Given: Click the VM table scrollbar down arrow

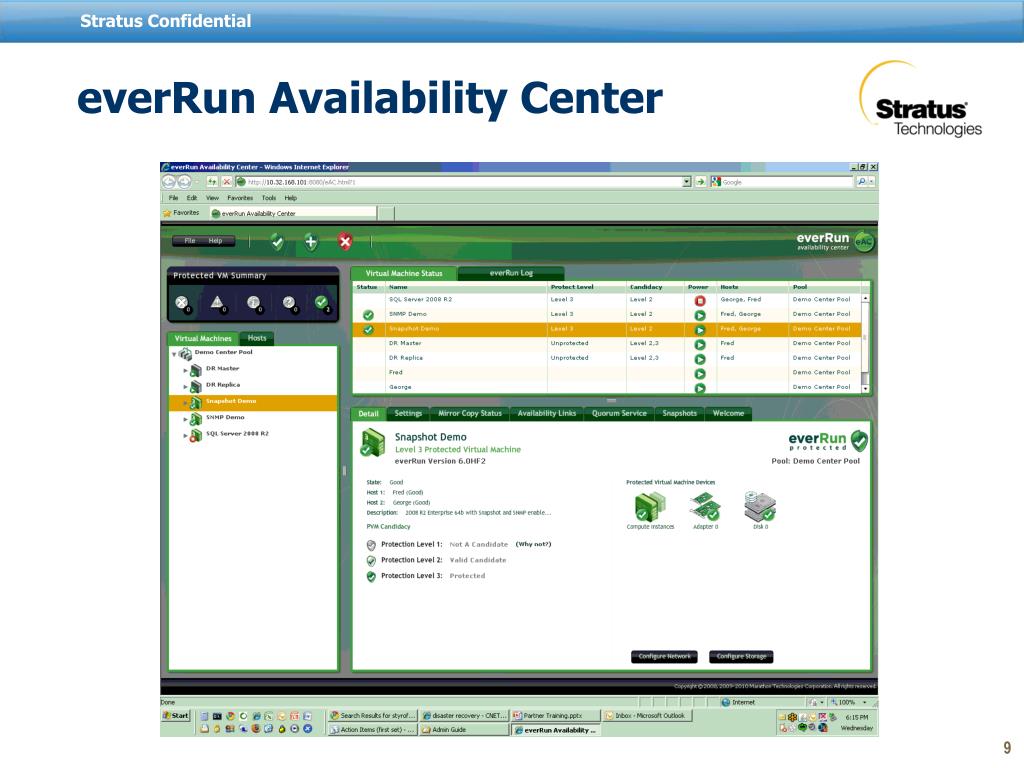Looking at the screenshot, I should tap(865, 389).
